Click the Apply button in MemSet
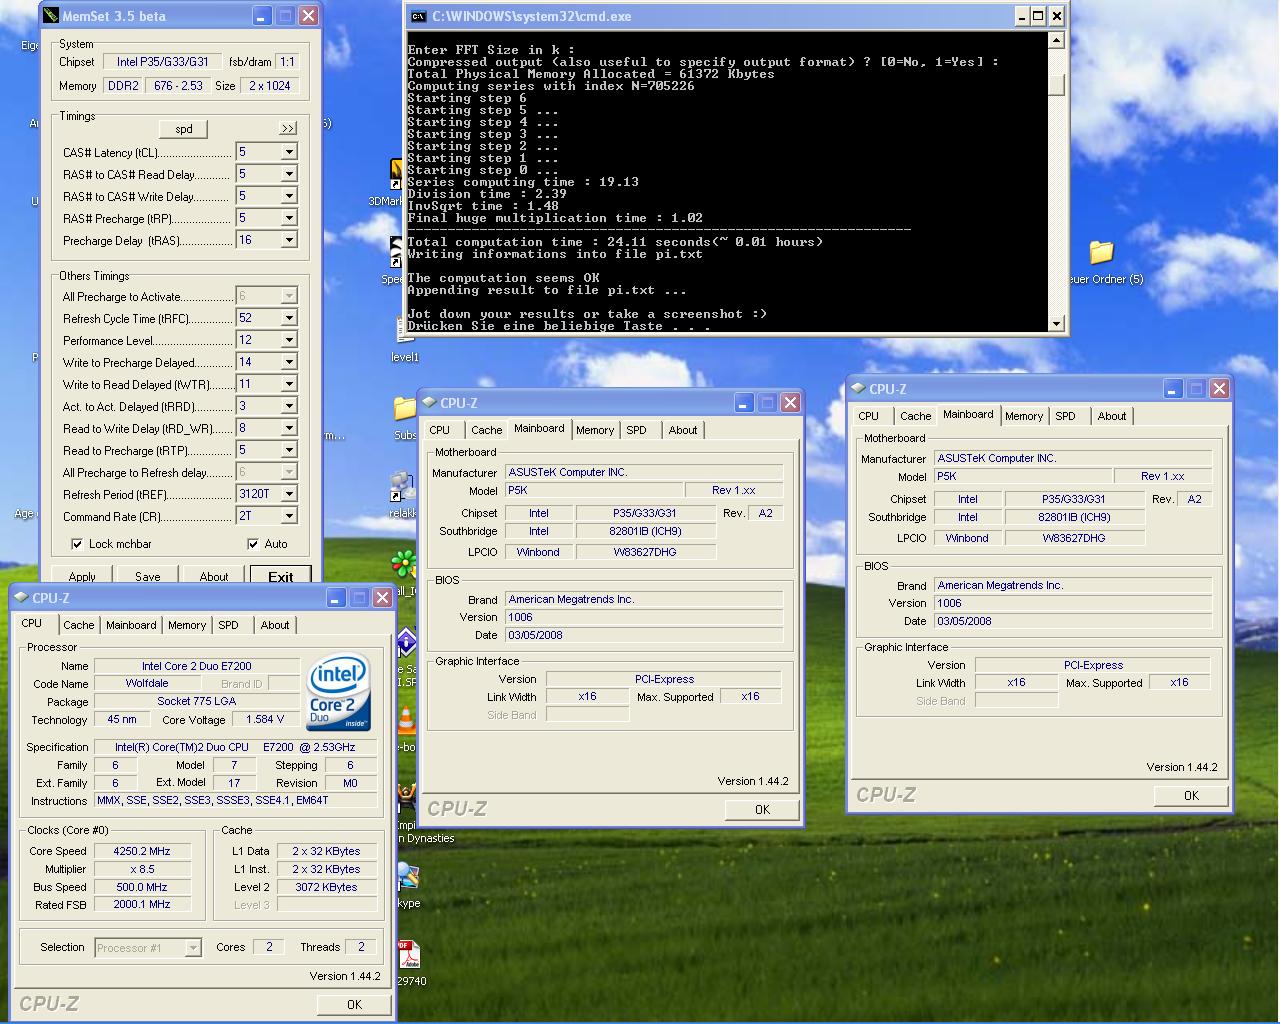This screenshot has height=1024, width=1280. 82,576
